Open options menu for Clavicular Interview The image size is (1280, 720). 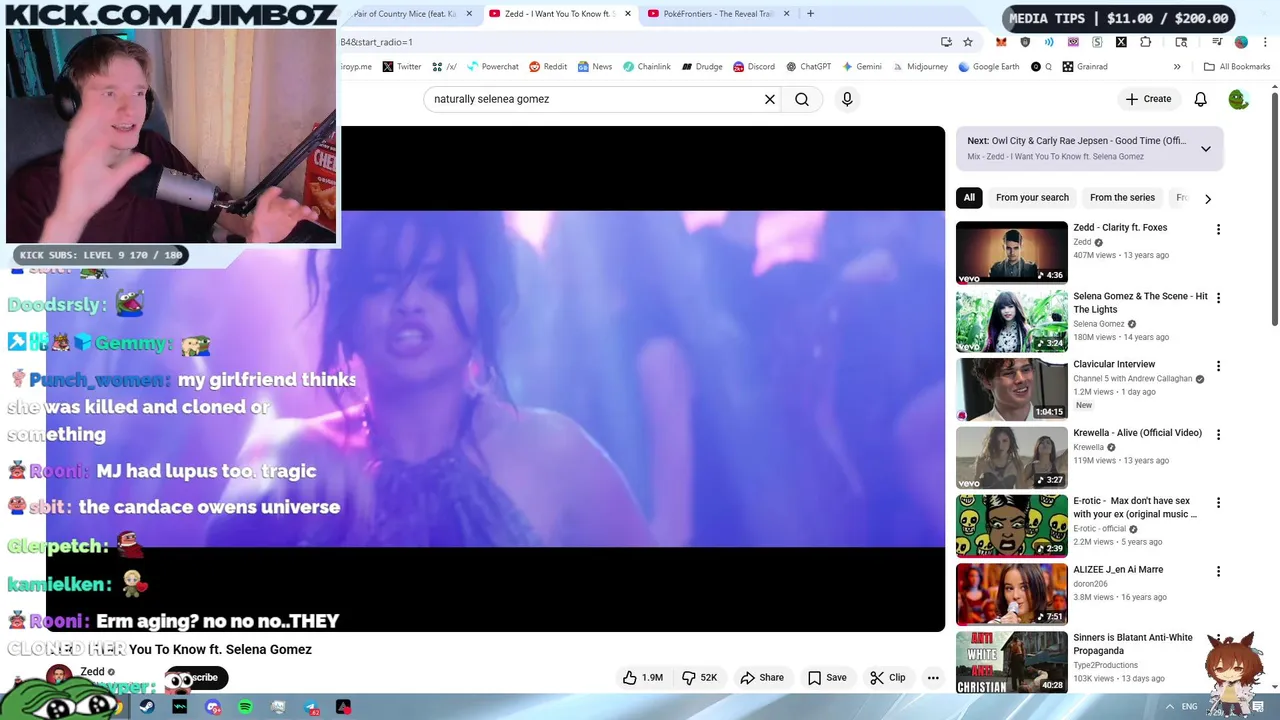coord(1218,366)
